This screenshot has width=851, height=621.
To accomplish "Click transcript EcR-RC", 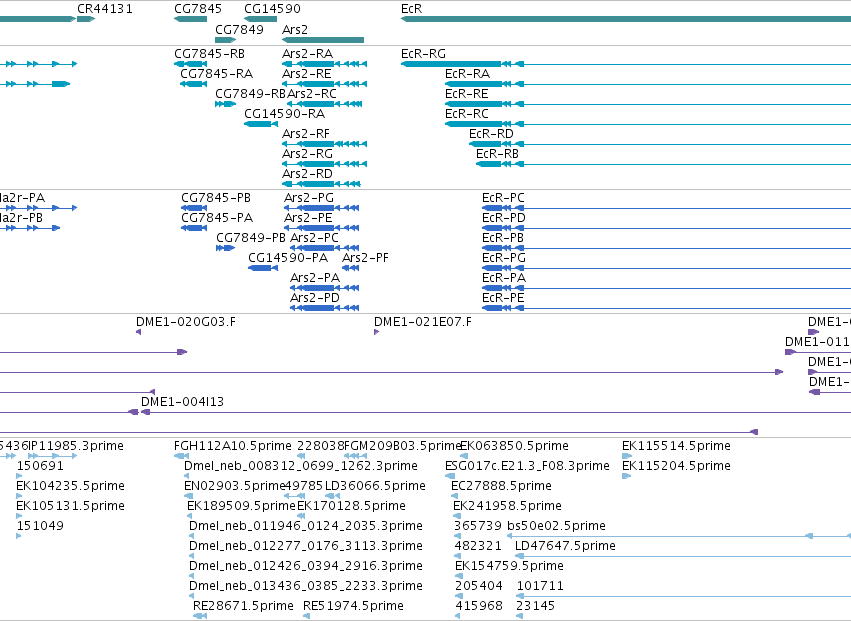I will coord(467,114).
